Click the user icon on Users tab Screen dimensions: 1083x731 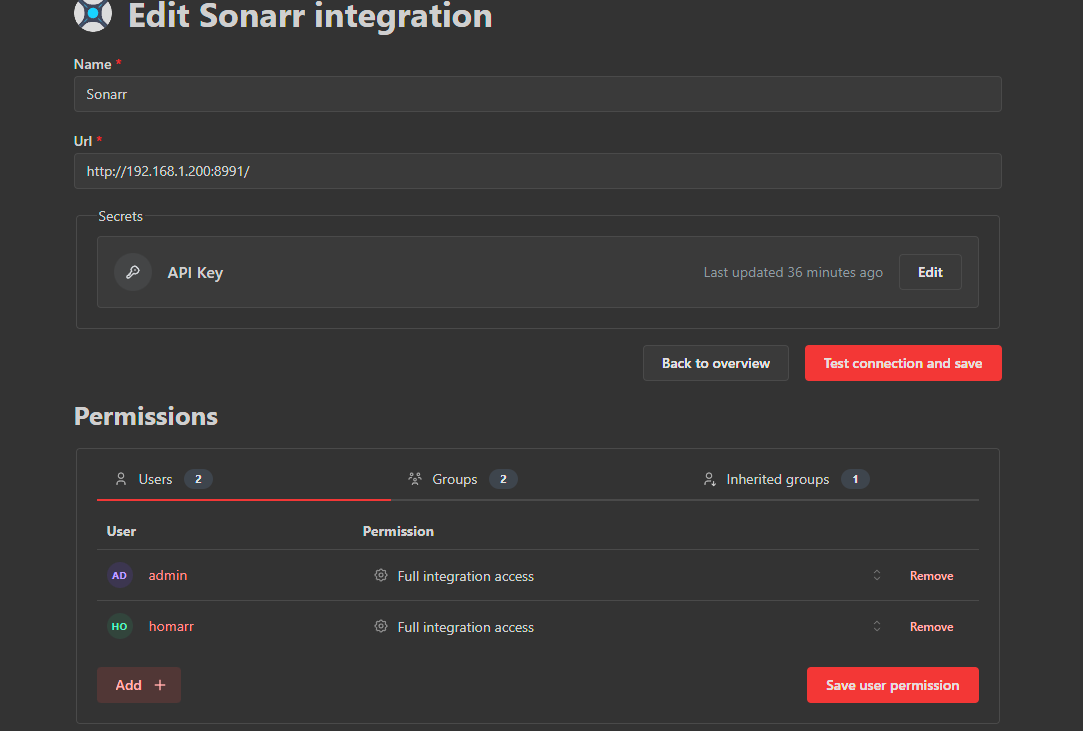coord(121,479)
